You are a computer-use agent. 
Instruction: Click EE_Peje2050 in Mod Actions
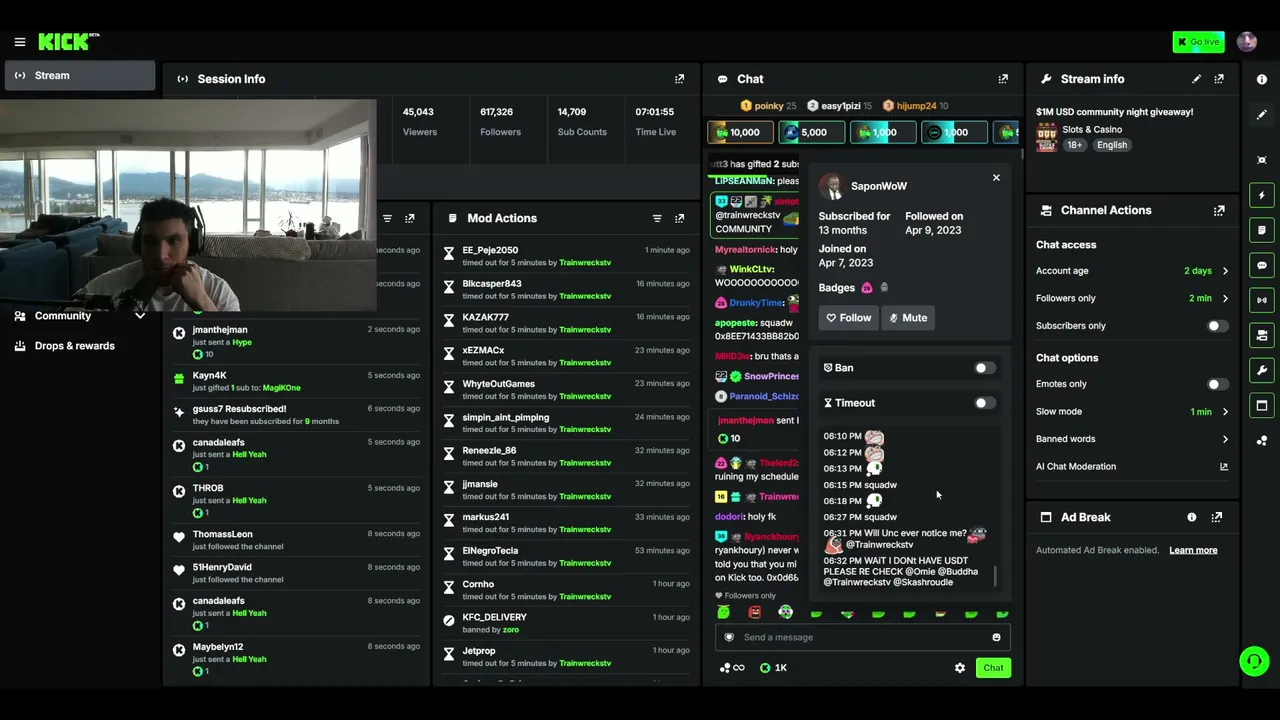click(x=490, y=250)
